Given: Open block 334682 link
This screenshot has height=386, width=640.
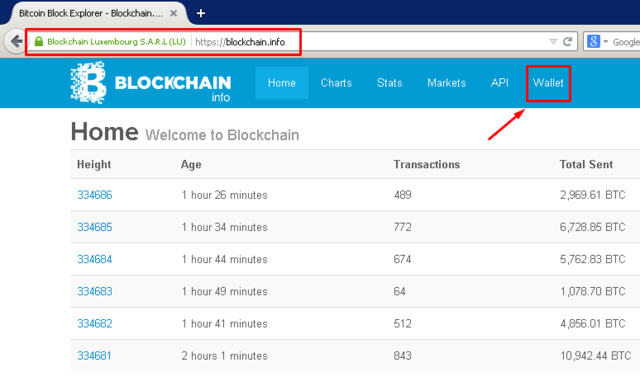Looking at the screenshot, I should [95, 324].
